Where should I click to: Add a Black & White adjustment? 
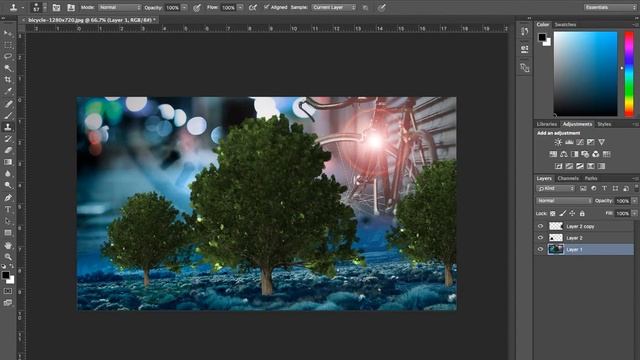point(574,154)
